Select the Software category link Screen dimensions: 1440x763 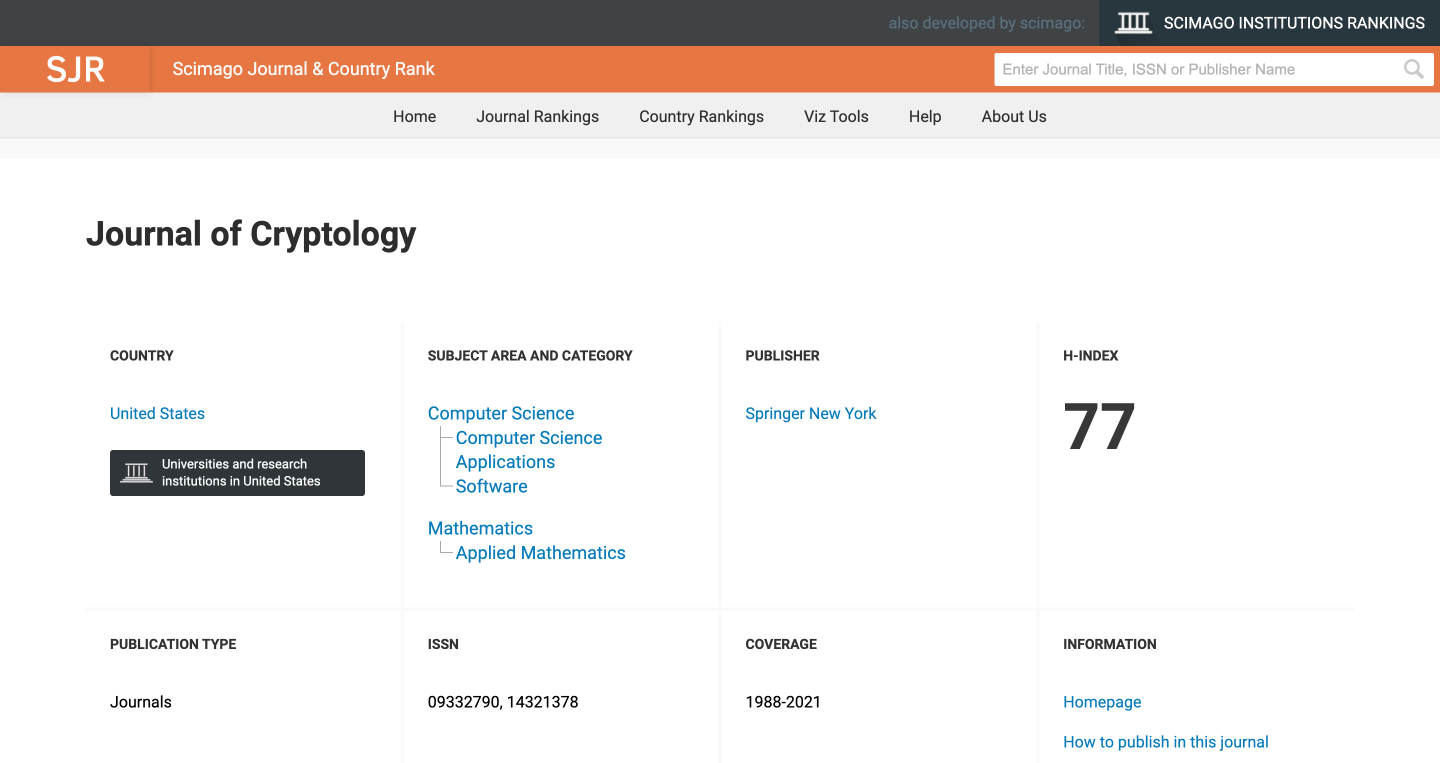click(x=492, y=486)
